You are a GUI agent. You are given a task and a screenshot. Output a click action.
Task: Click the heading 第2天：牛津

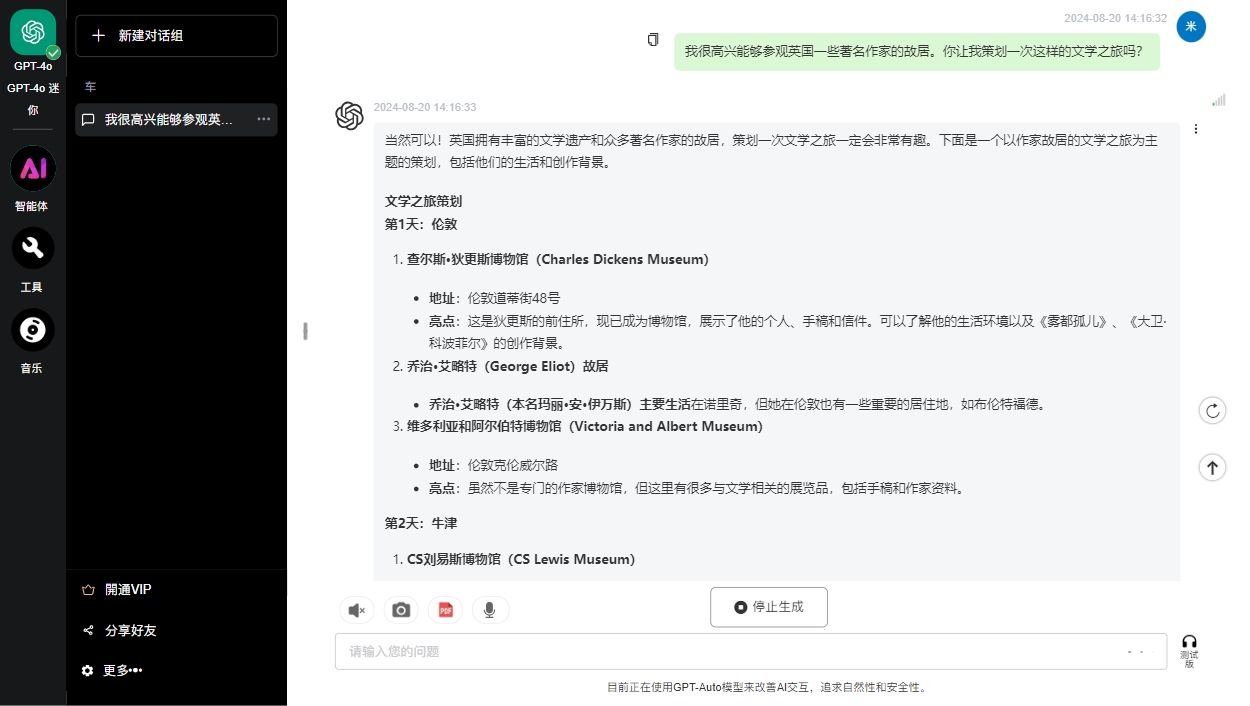click(421, 523)
